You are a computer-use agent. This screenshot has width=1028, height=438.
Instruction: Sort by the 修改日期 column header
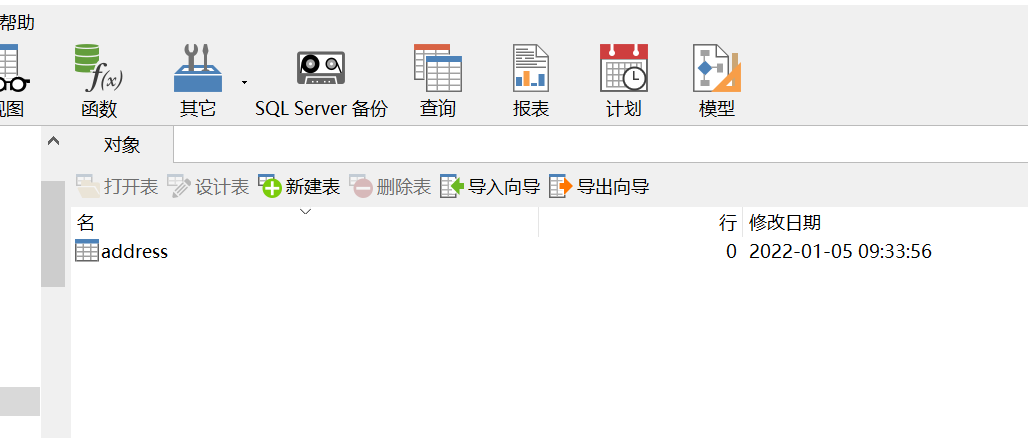click(x=885, y=223)
